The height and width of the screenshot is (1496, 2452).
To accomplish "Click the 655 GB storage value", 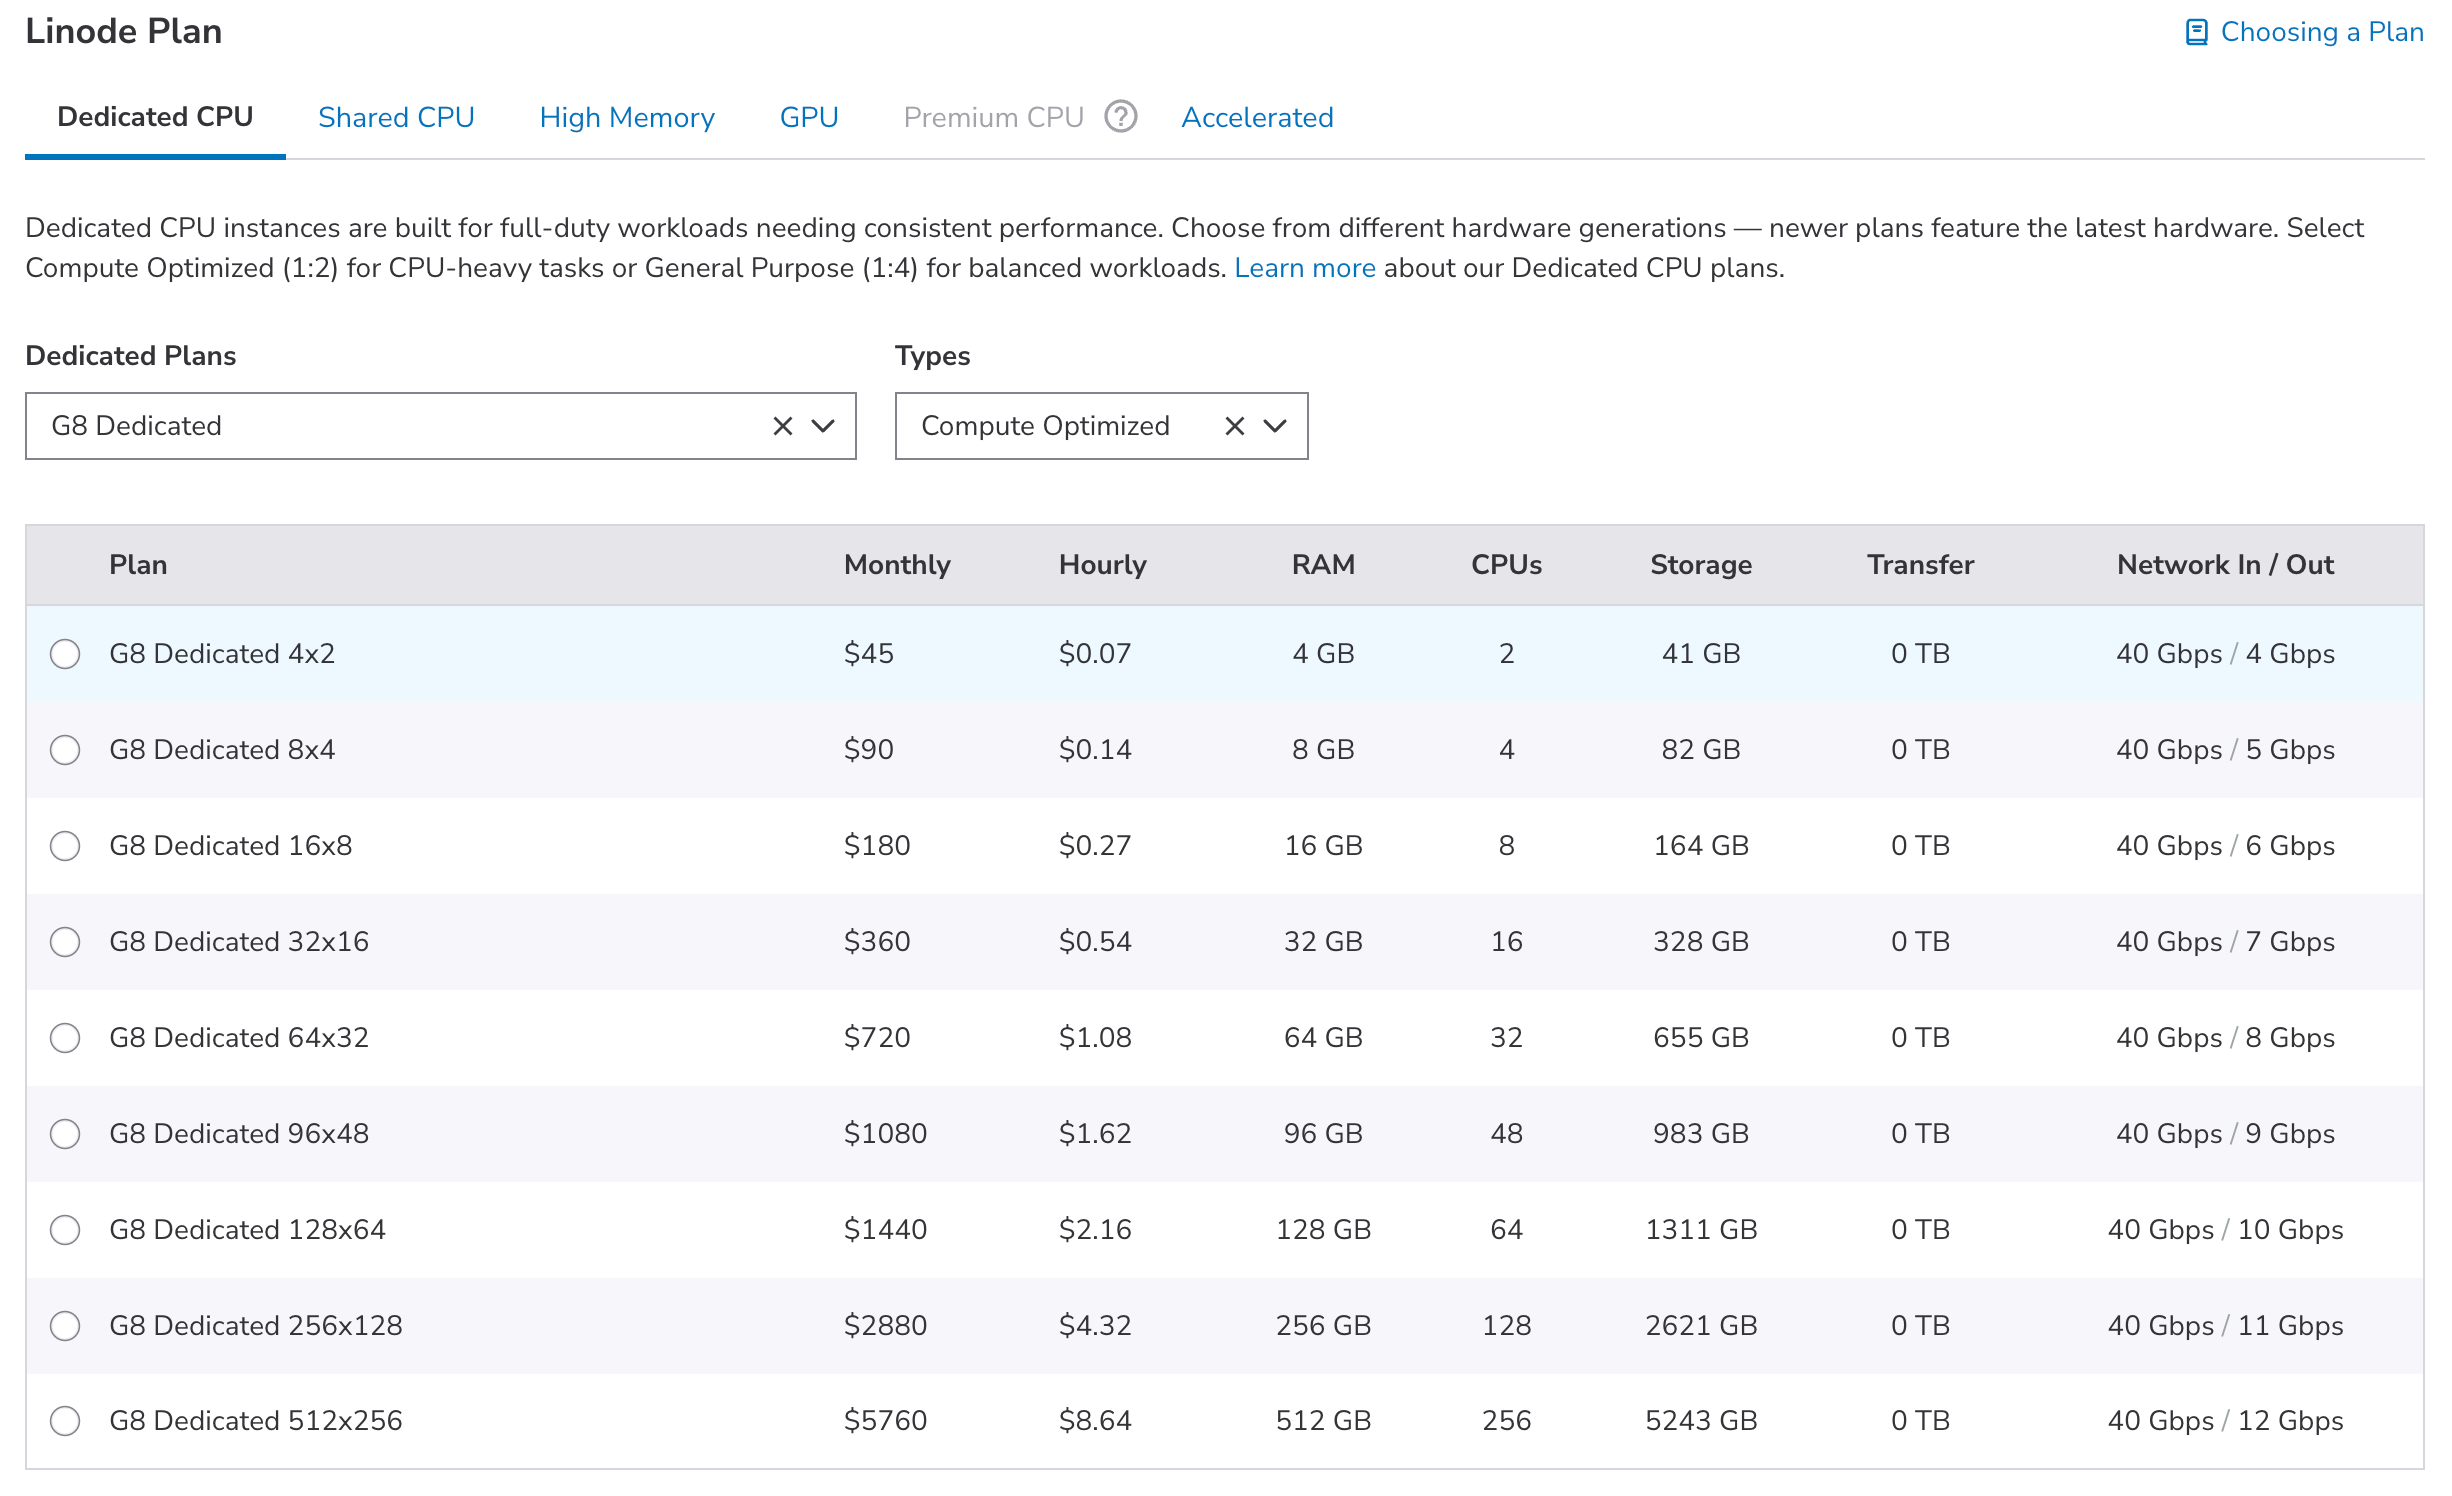I will click(x=1701, y=1038).
